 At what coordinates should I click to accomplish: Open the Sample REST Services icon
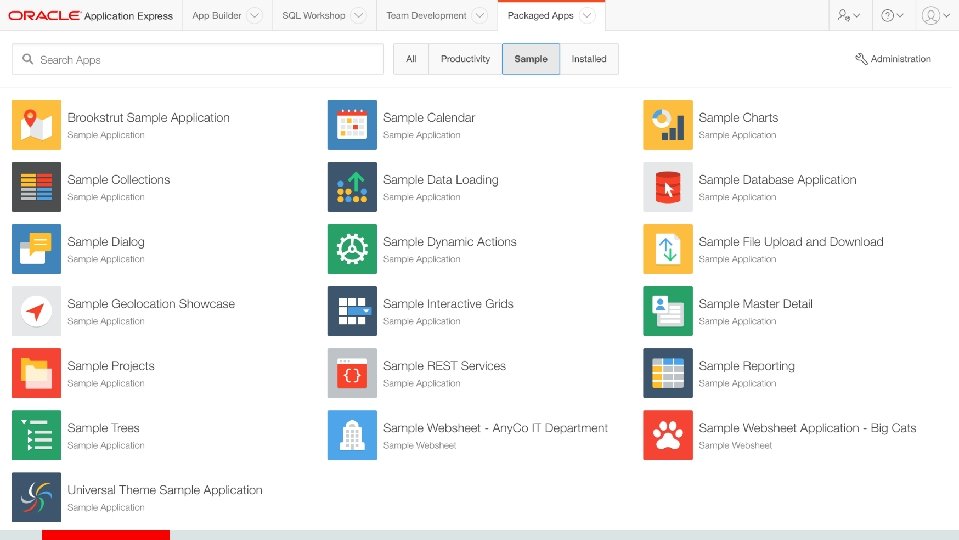[x=352, y=373]
